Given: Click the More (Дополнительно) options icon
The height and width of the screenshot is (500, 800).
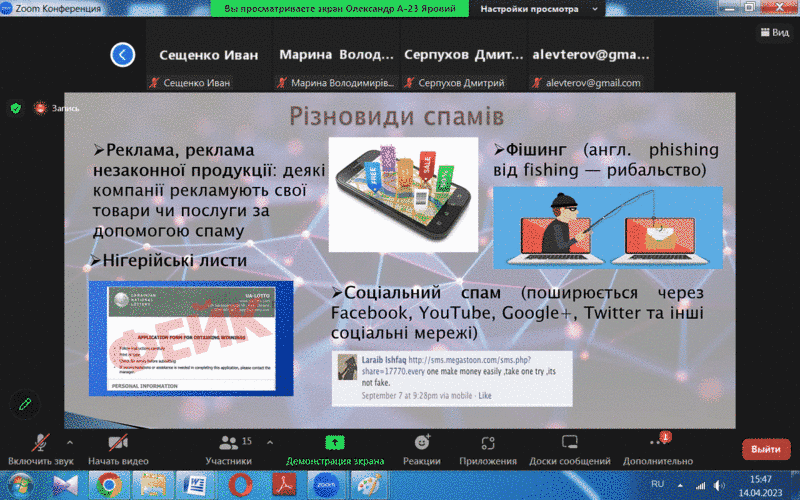Looking at the screenshot, I should [656, 448].
